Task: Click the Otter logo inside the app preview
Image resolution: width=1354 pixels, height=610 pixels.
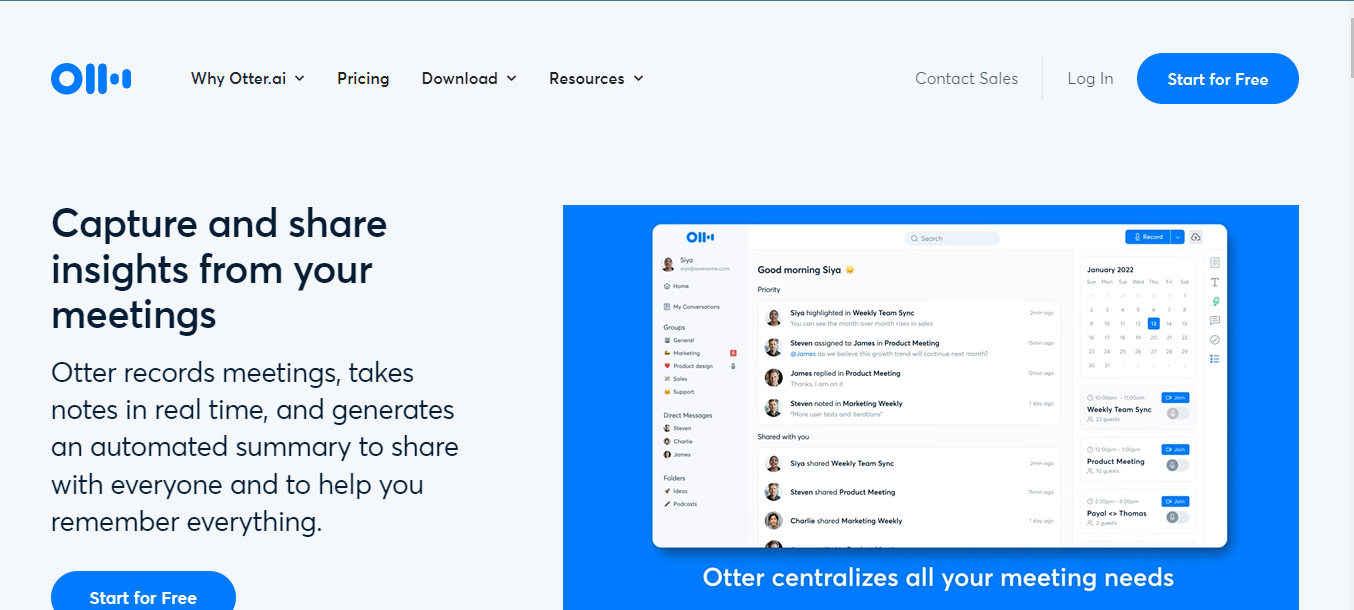Action: [x=700, y=237]
